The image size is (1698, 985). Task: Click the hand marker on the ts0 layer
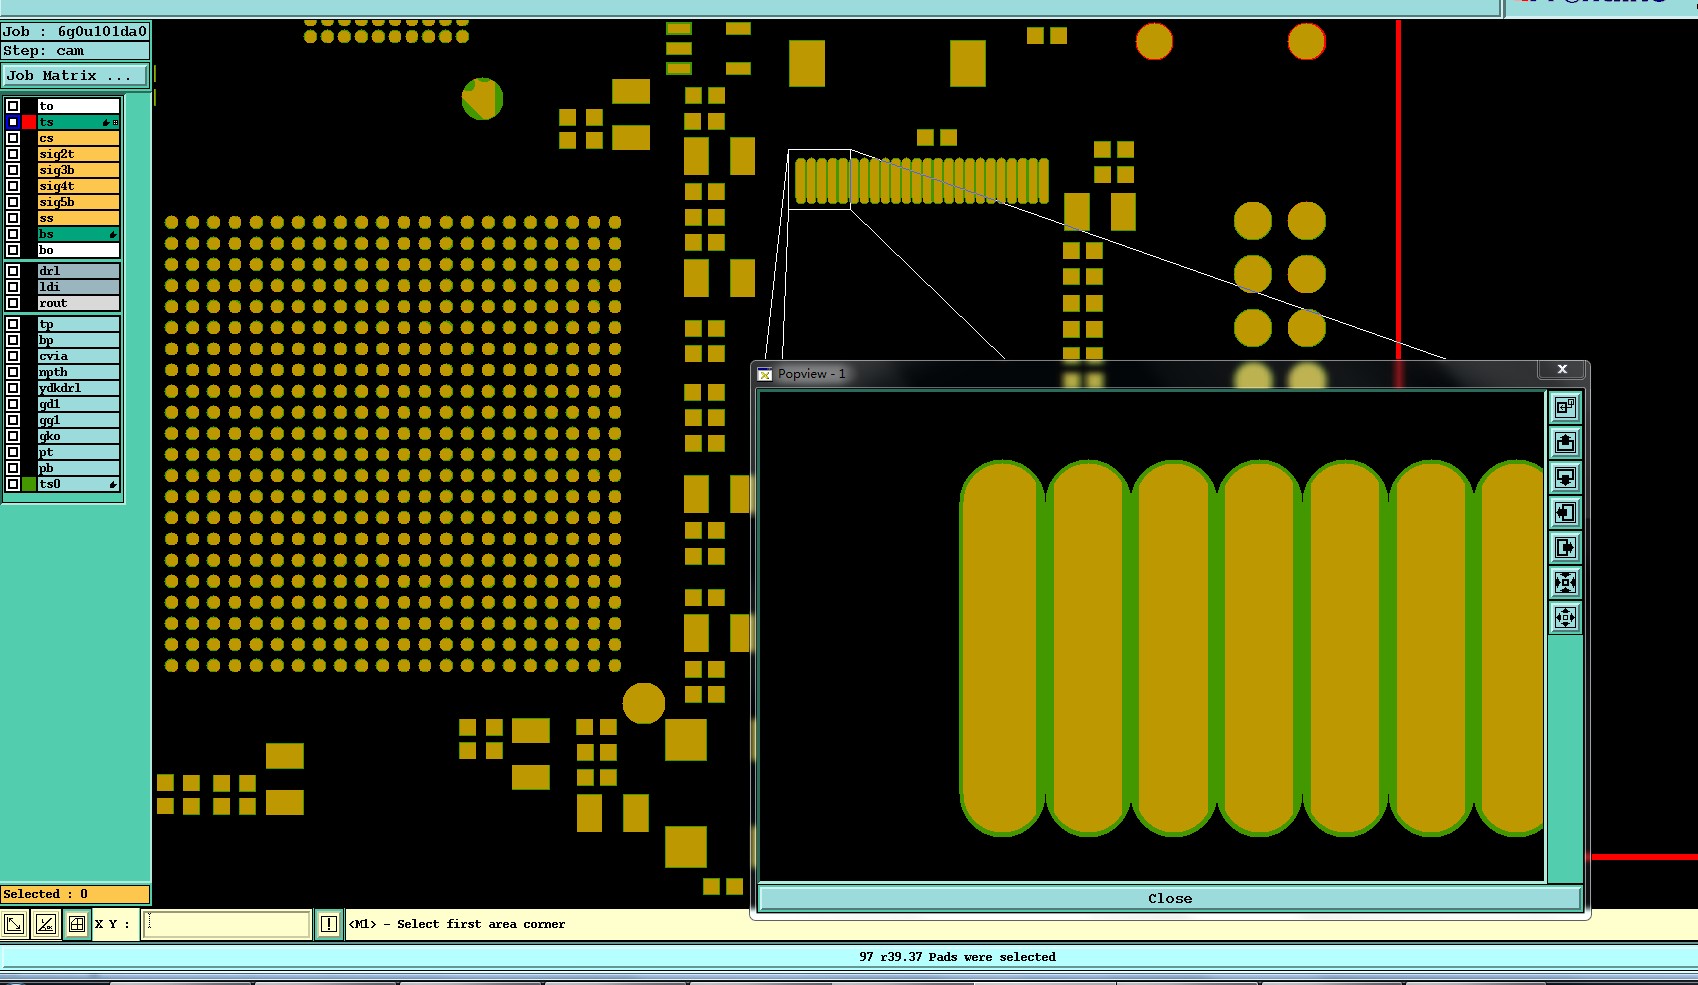[113, 484]
